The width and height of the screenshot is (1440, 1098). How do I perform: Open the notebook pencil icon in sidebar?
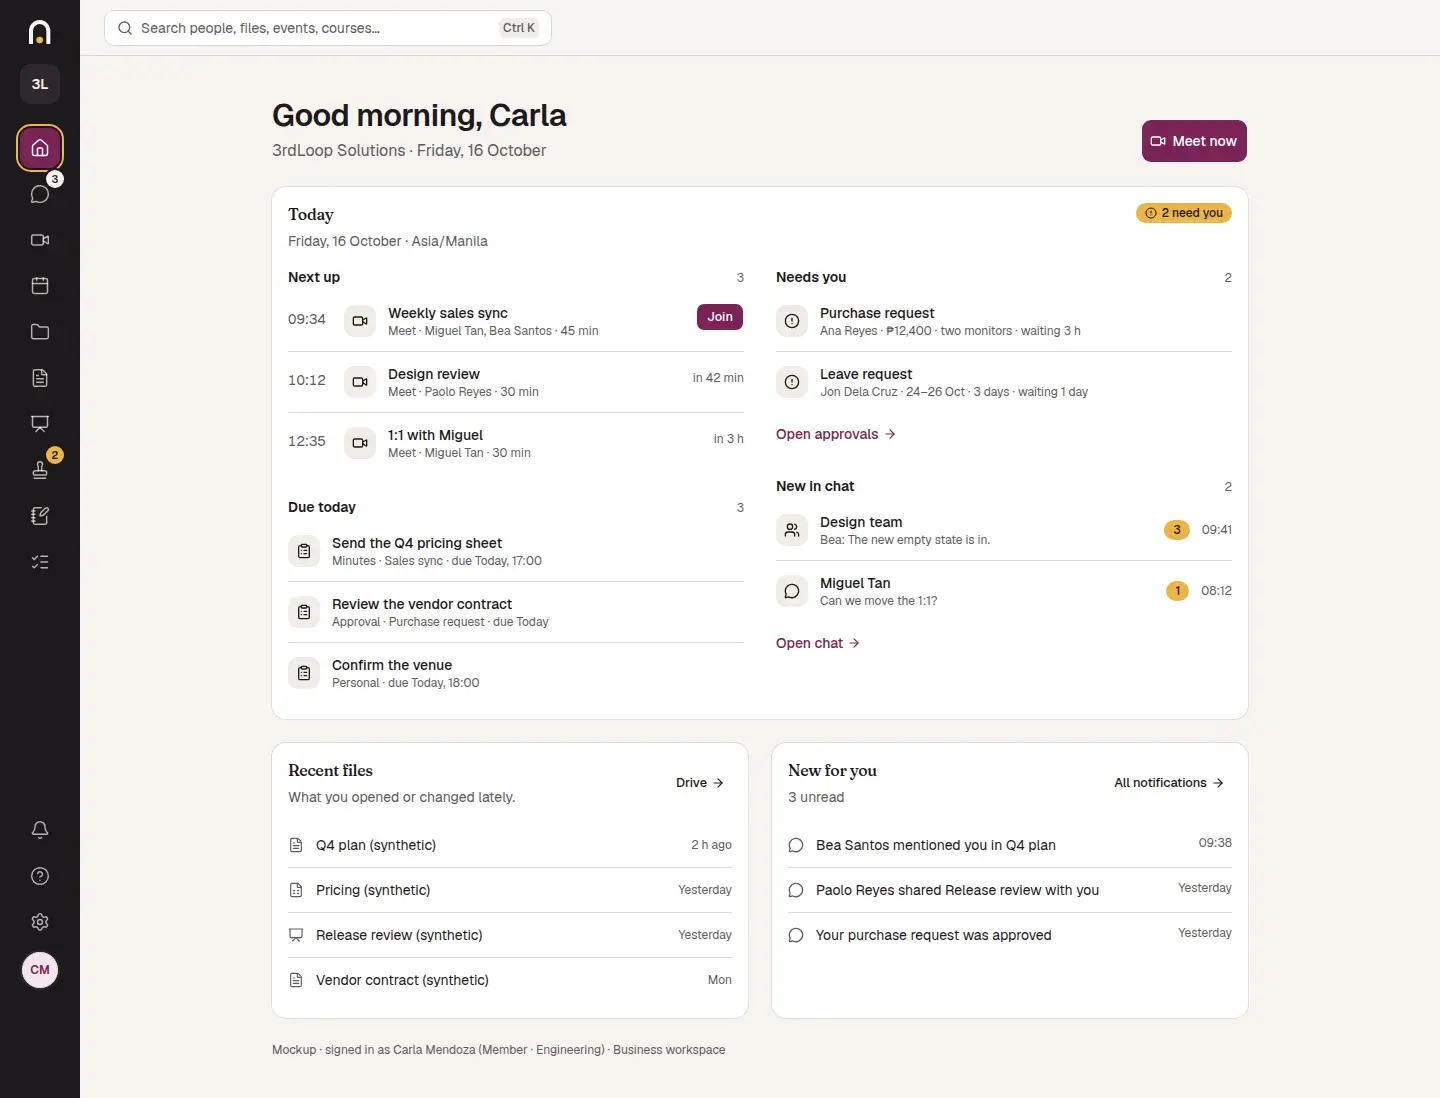click(x=40, y=516)
